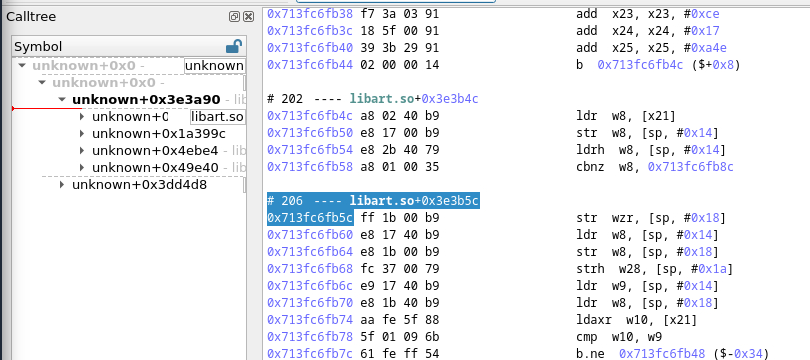Click the 'add x25, x25, #0xa4e' instruction
The width and height of the screenshot is (810, 360).
tap(651, 48)
